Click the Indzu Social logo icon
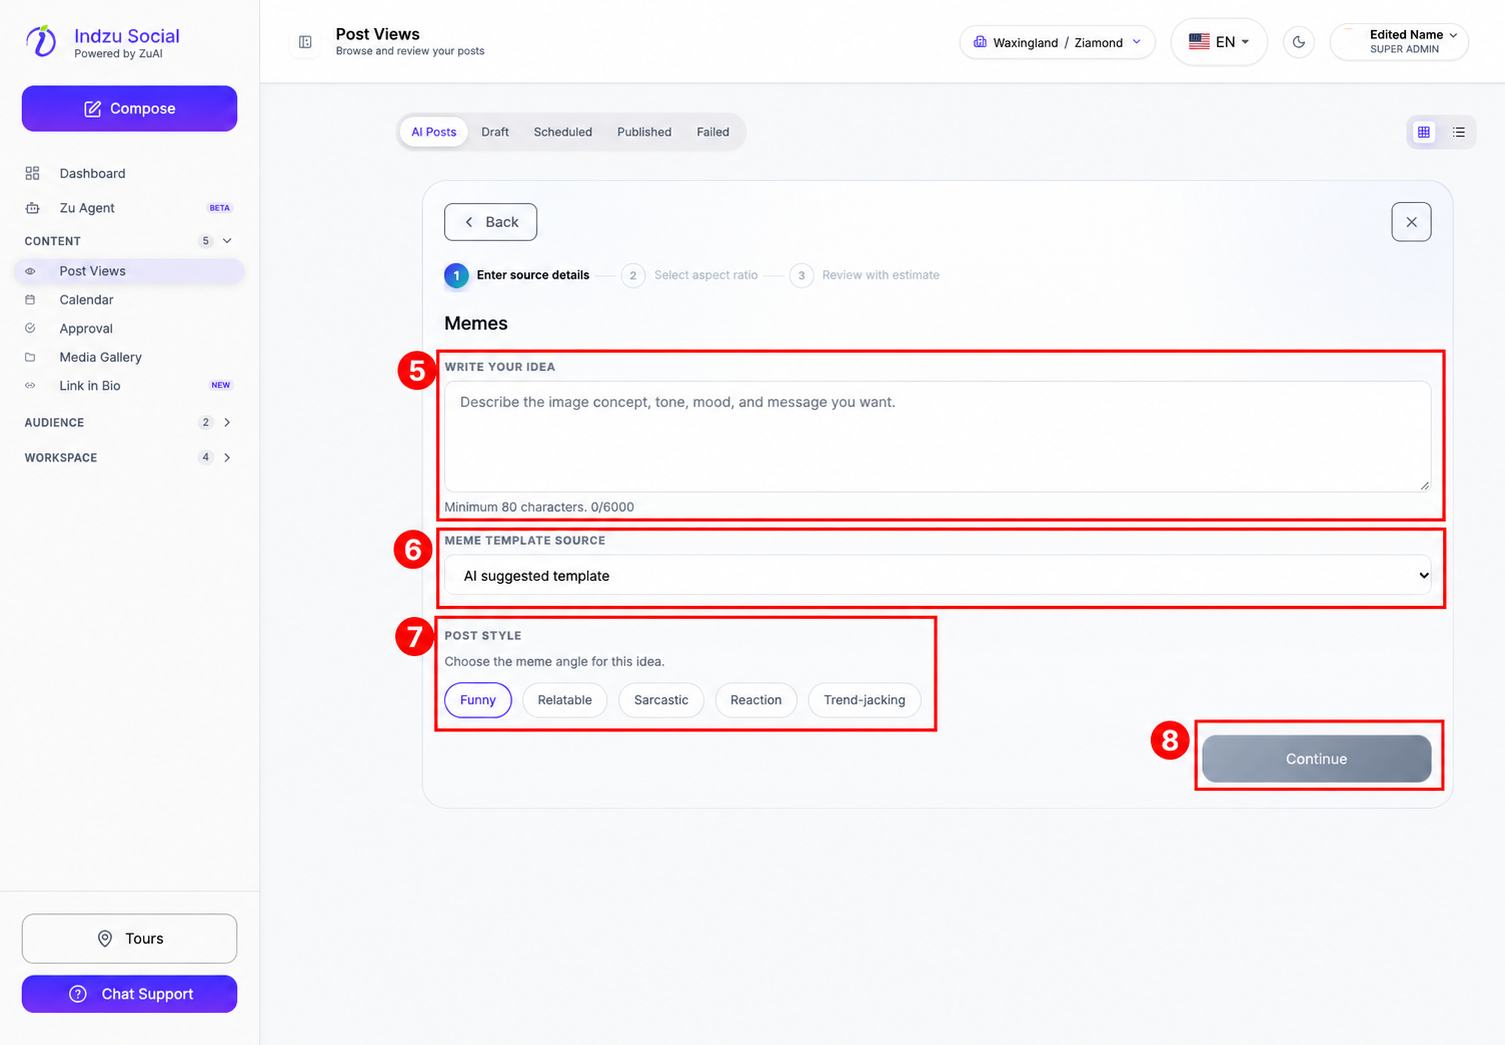 (41, 41)
